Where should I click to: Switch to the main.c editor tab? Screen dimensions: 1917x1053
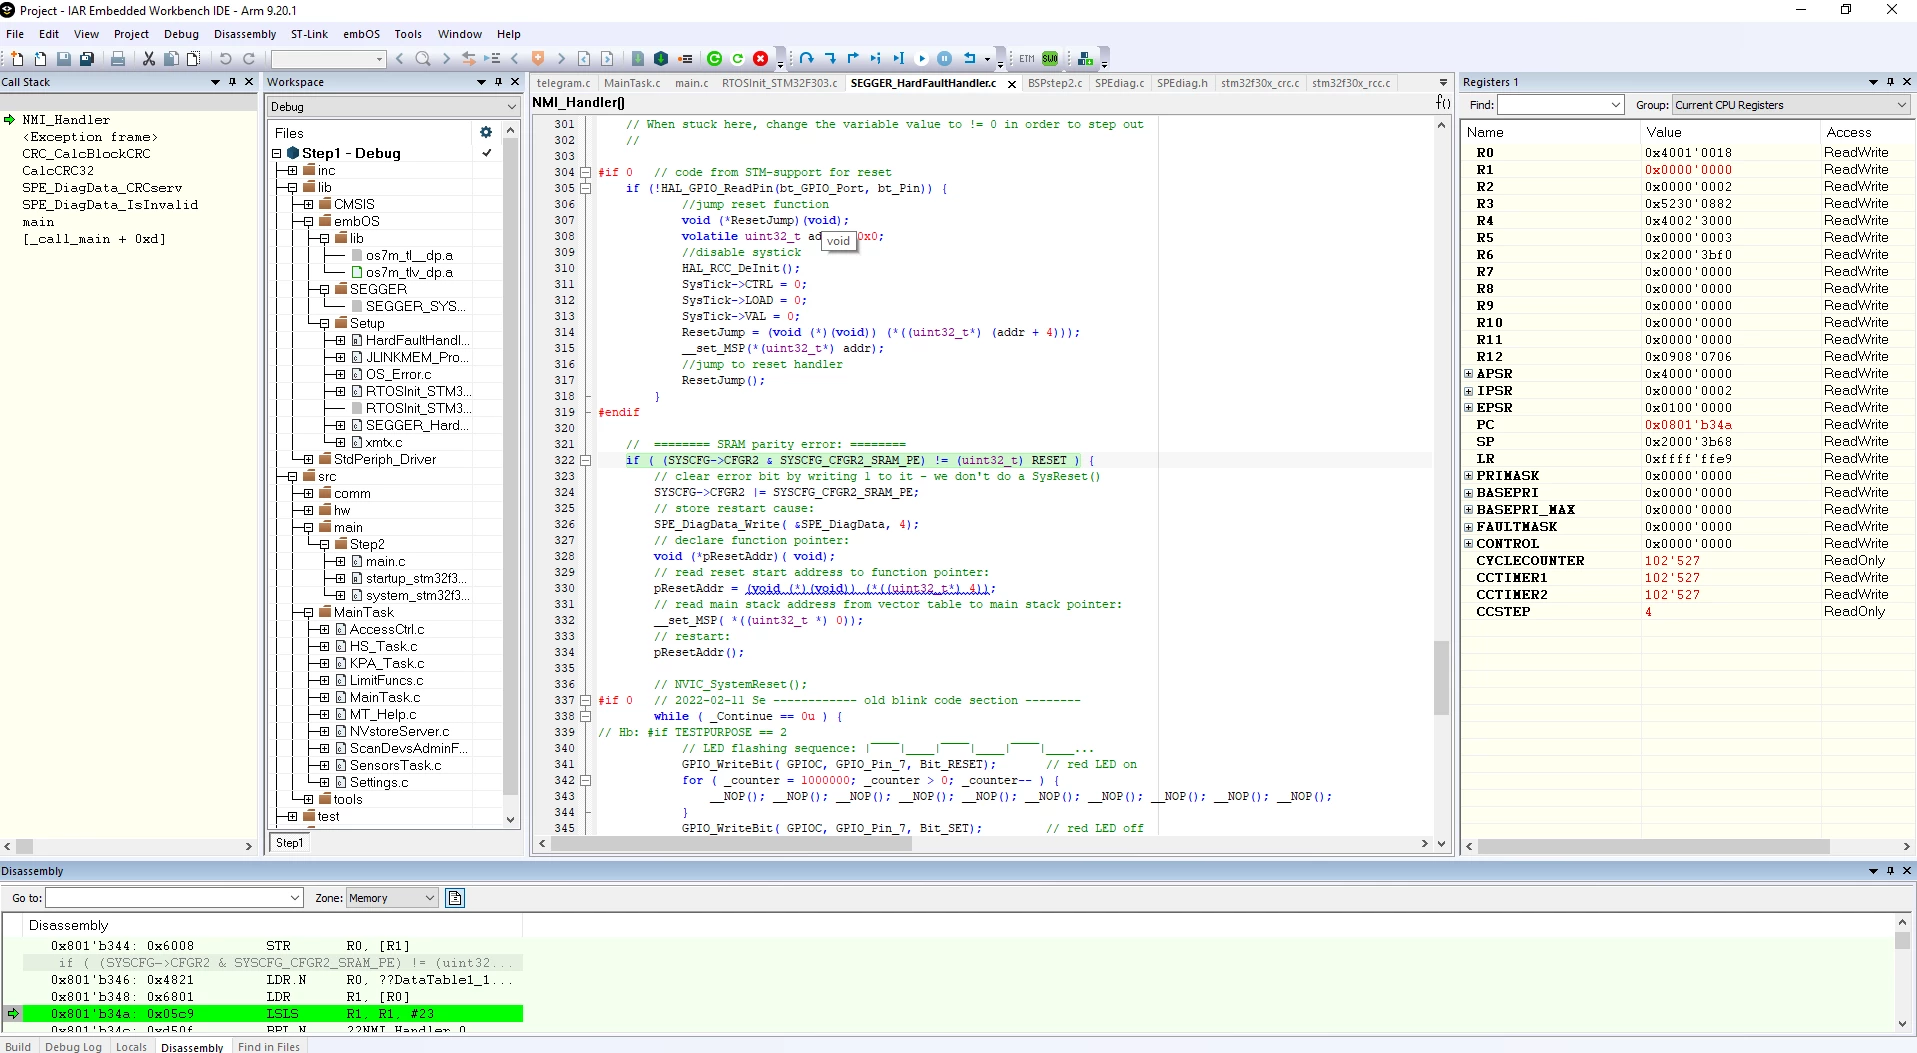(691, 83)
